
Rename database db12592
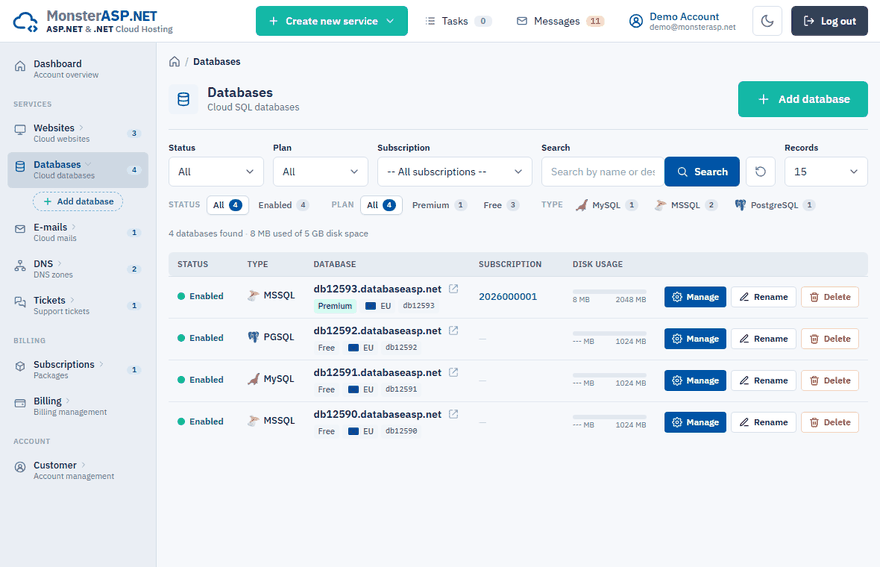click(763, 339)
